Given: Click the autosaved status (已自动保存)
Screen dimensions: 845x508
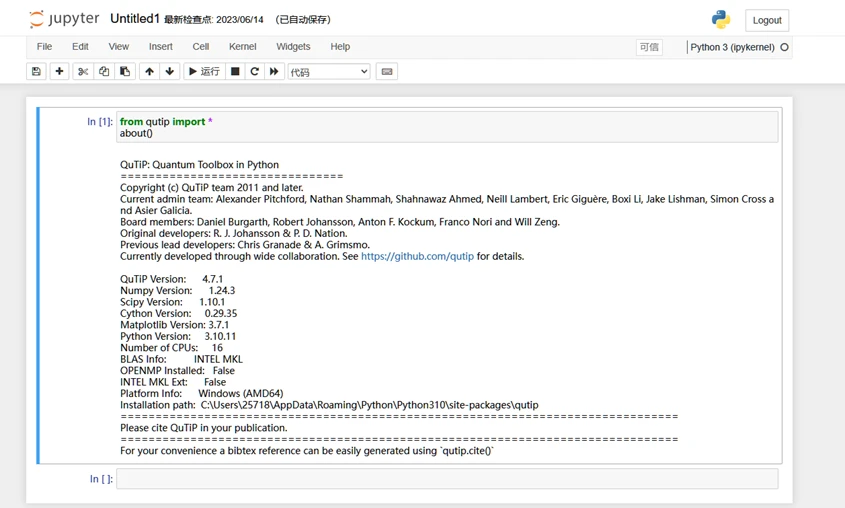Looking at the screenshot, I should [x=303, y=19].
